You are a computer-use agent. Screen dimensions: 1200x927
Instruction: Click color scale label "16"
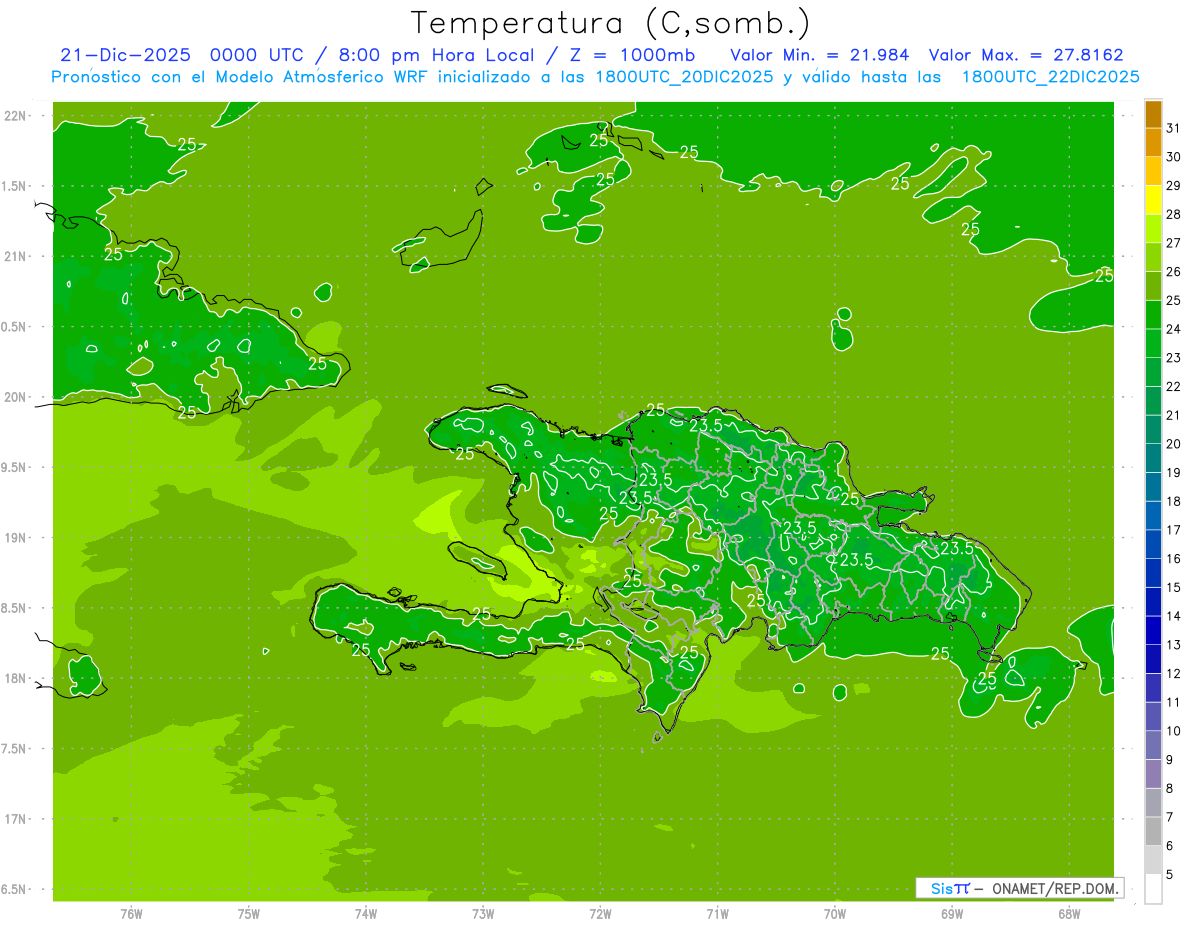pyautogui.click(x=1173, y=558)
